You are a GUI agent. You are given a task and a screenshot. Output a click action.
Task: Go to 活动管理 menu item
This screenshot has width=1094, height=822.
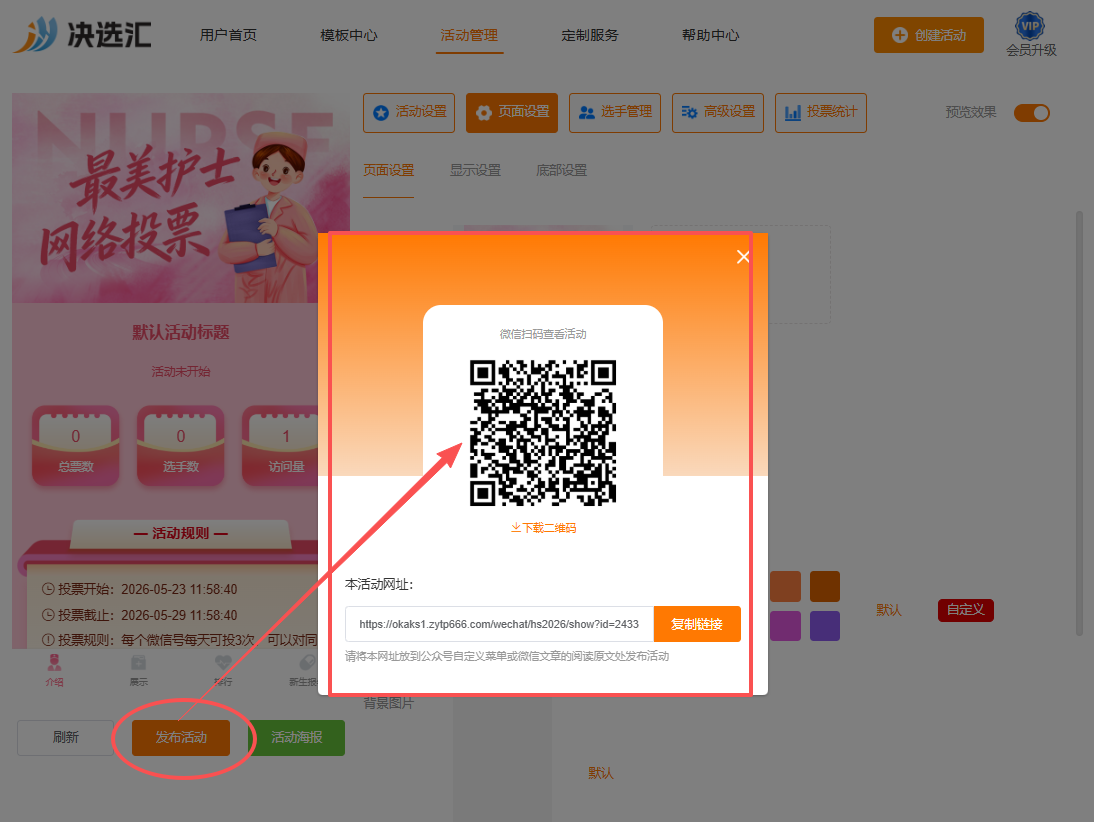click(469, 35)
